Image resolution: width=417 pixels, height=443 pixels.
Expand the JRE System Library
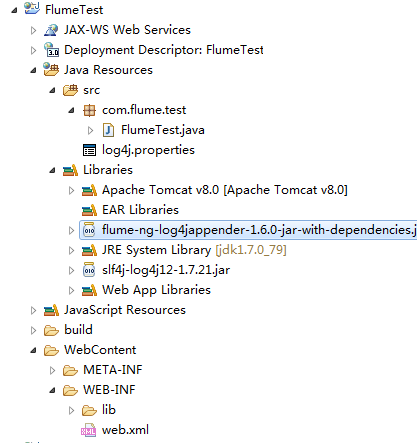click(71, 250)
